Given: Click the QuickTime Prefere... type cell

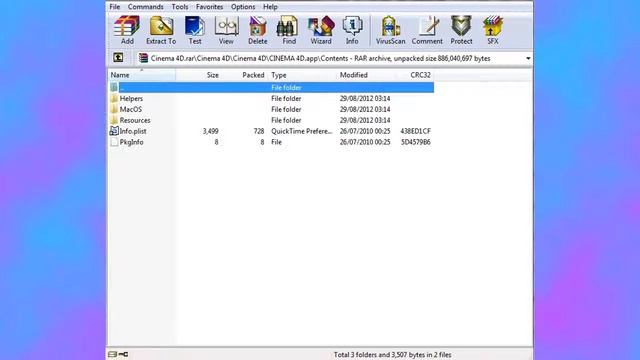Looking at the screenshot, I should [302, 131].
